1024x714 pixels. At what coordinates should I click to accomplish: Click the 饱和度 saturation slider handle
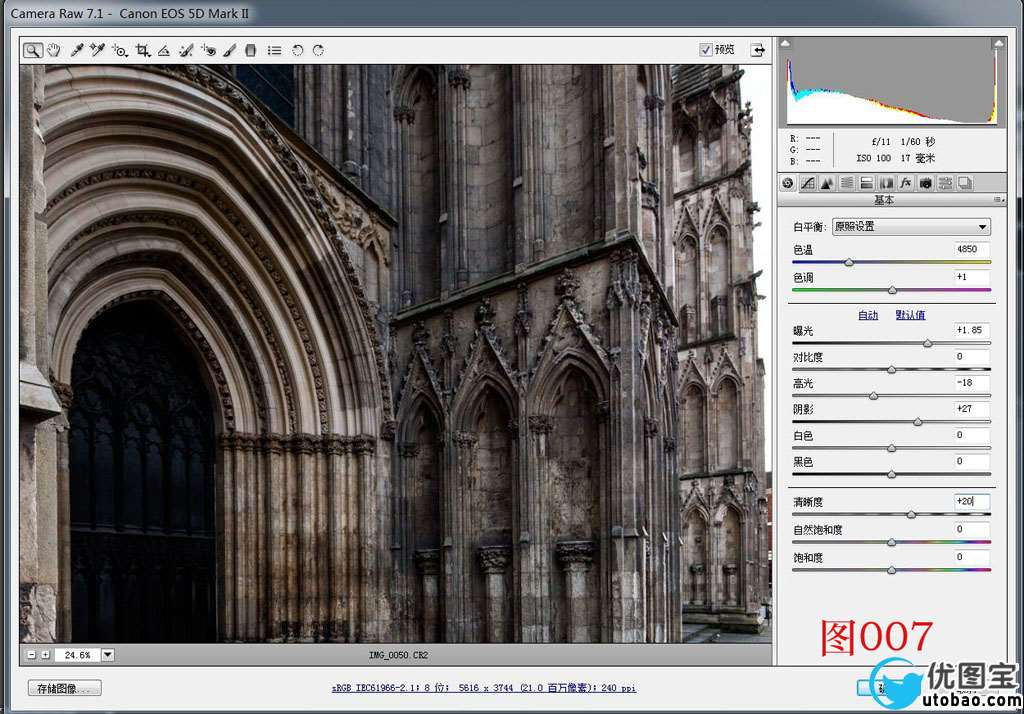click(x=891, y=570)
